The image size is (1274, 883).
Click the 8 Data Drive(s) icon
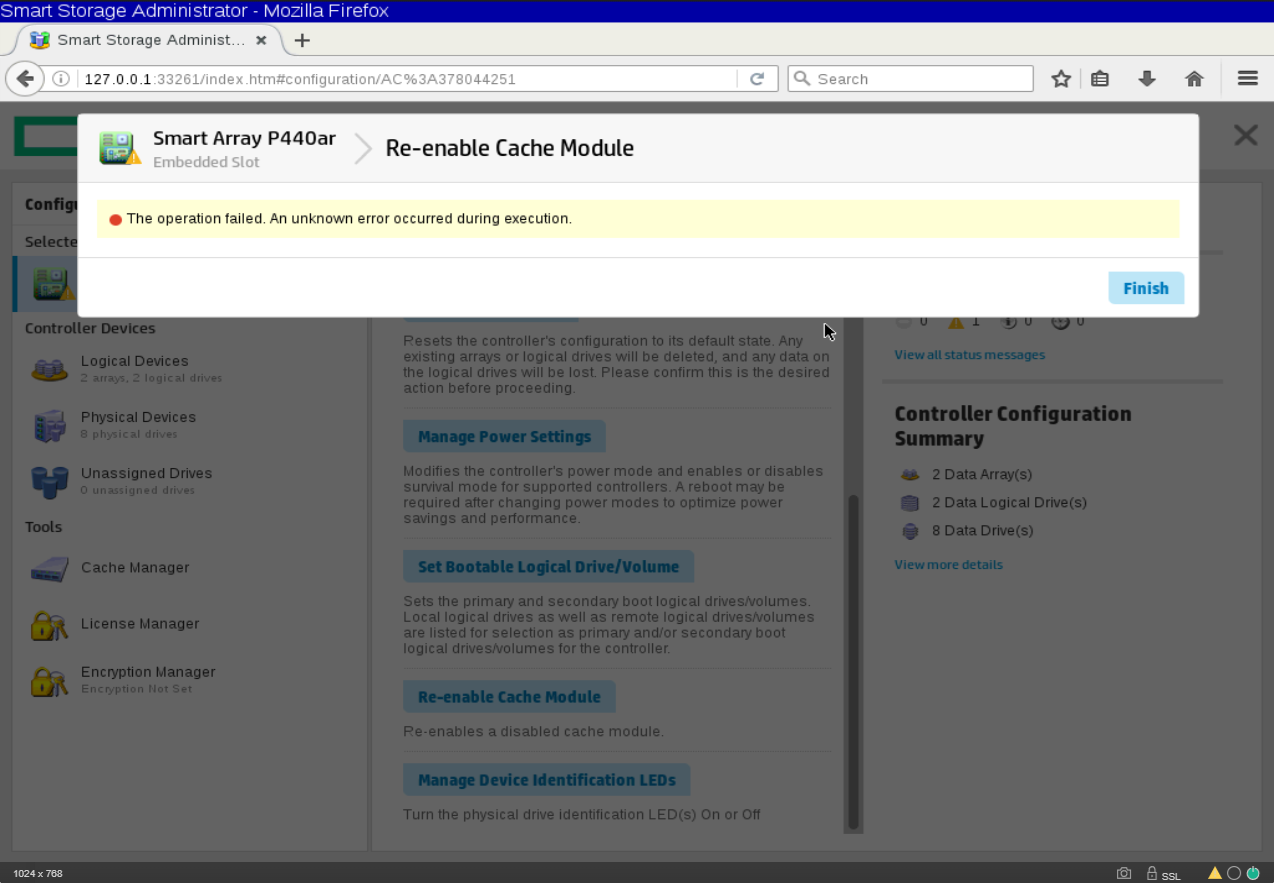point(909,531)
